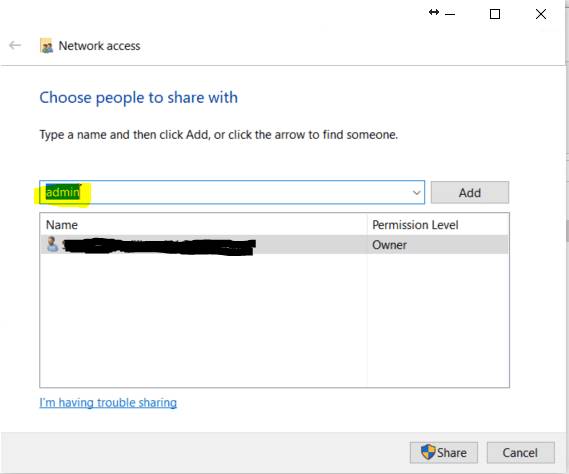Click the horizontal resize arrows icon
This screenshot has width=569, height=474.
click(x=434, y=12)
